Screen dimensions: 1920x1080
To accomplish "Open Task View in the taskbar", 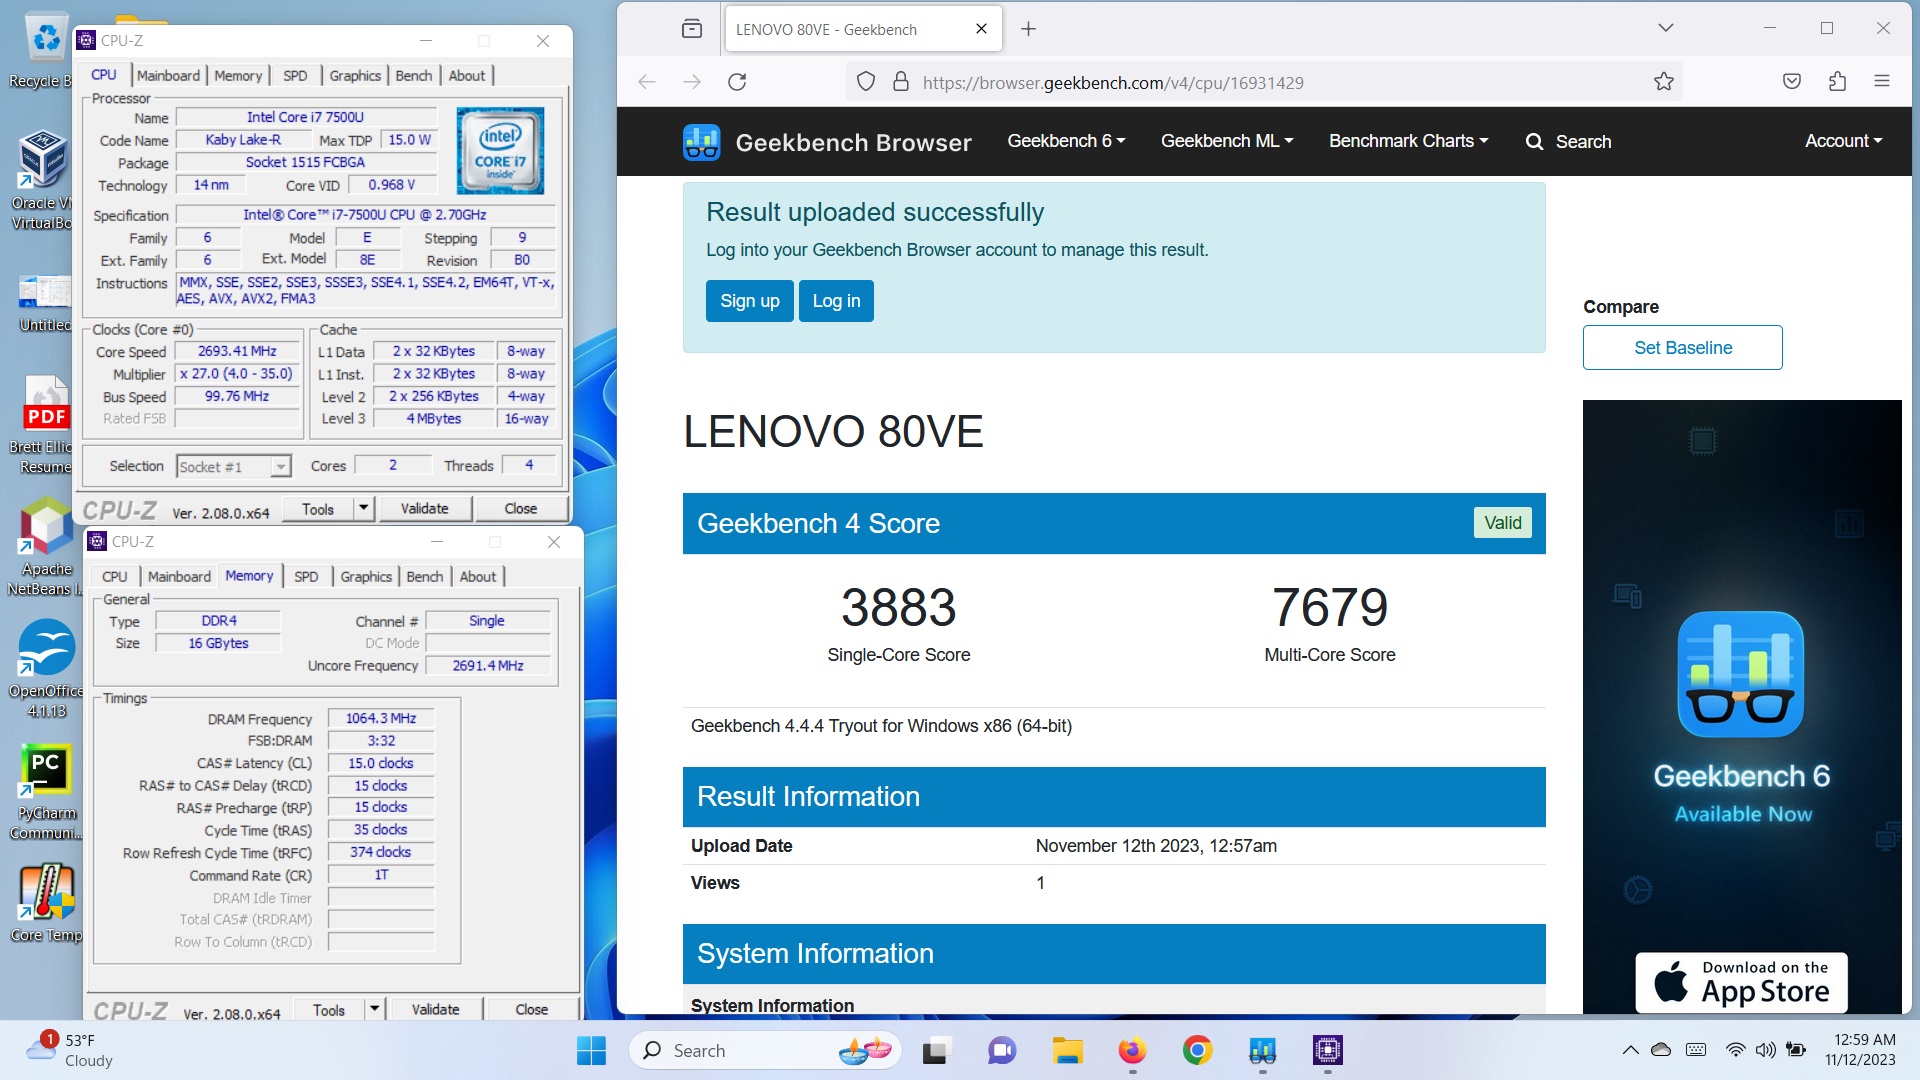I will [935, 1051].
